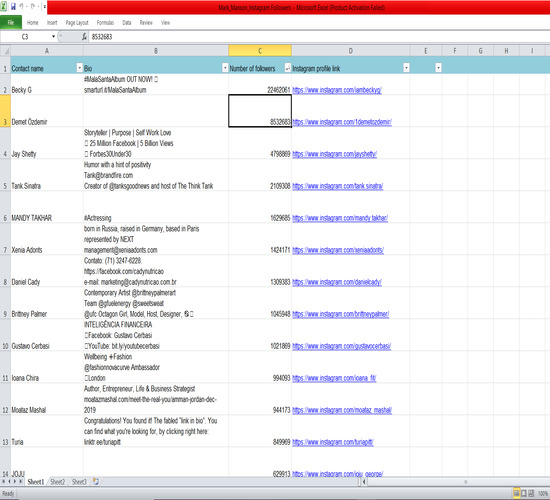Click the 100% zoom level
Screen dimensions: 550x500
click(543, 494)
